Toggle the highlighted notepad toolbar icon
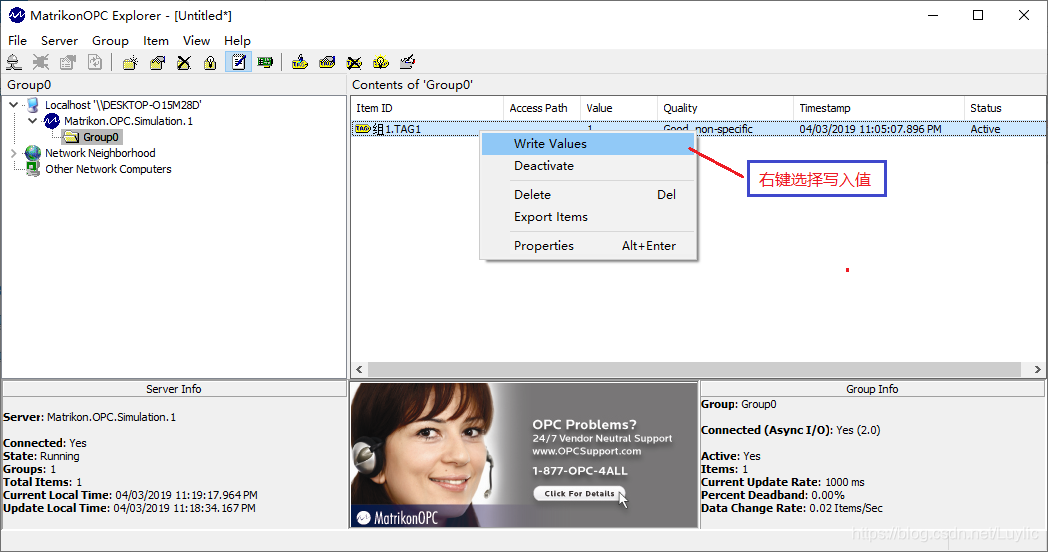The width and height of the screenshot is (1048, 552). tap(238, 62)
